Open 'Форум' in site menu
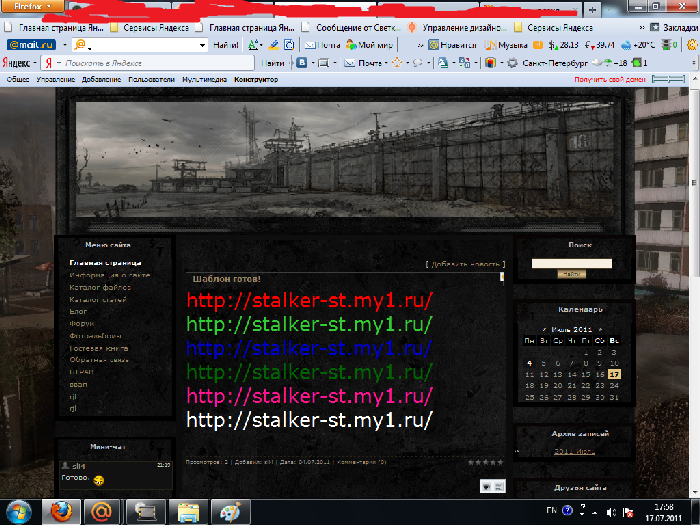 pos(82,323)
